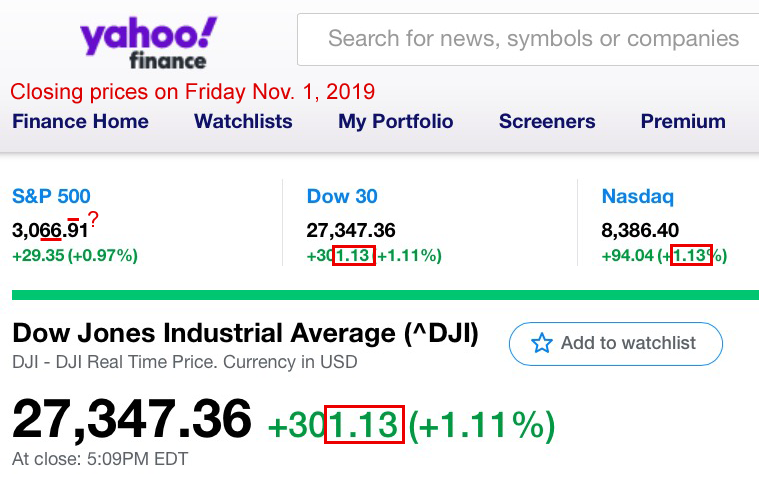Click the S&P 500 change +29.35 (+0.97%)

pos(75,255)
